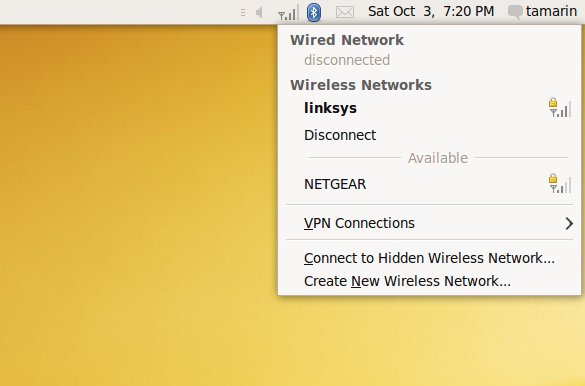This screenshot has height=386, width=585.
Task: Click the linksys lock and signal icon
Action: tap(560, 108)
